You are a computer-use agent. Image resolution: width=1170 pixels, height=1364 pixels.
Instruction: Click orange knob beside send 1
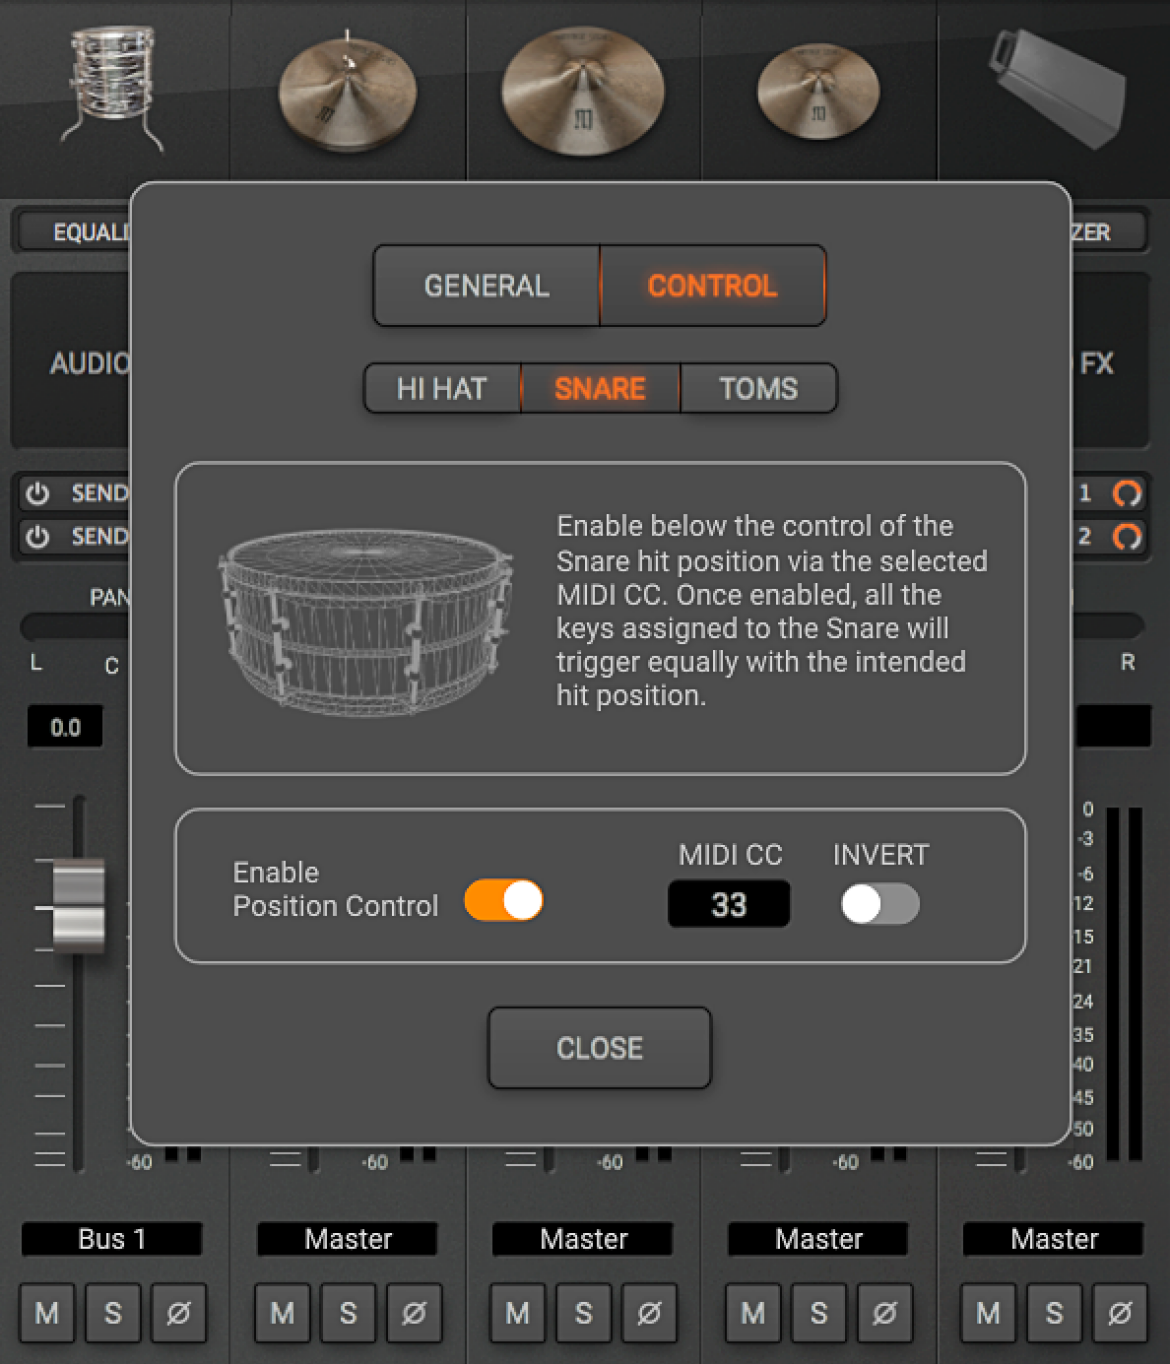click(1127, 493)
